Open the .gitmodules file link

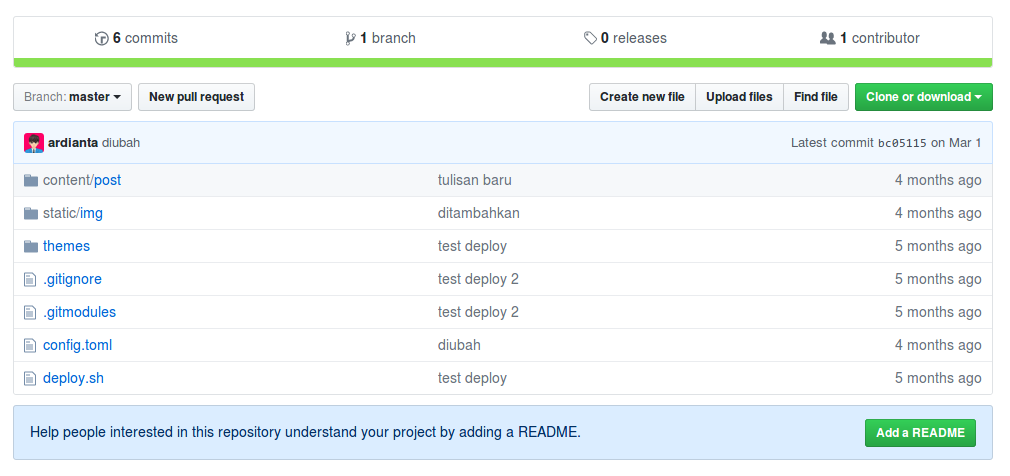click(79, 312)
